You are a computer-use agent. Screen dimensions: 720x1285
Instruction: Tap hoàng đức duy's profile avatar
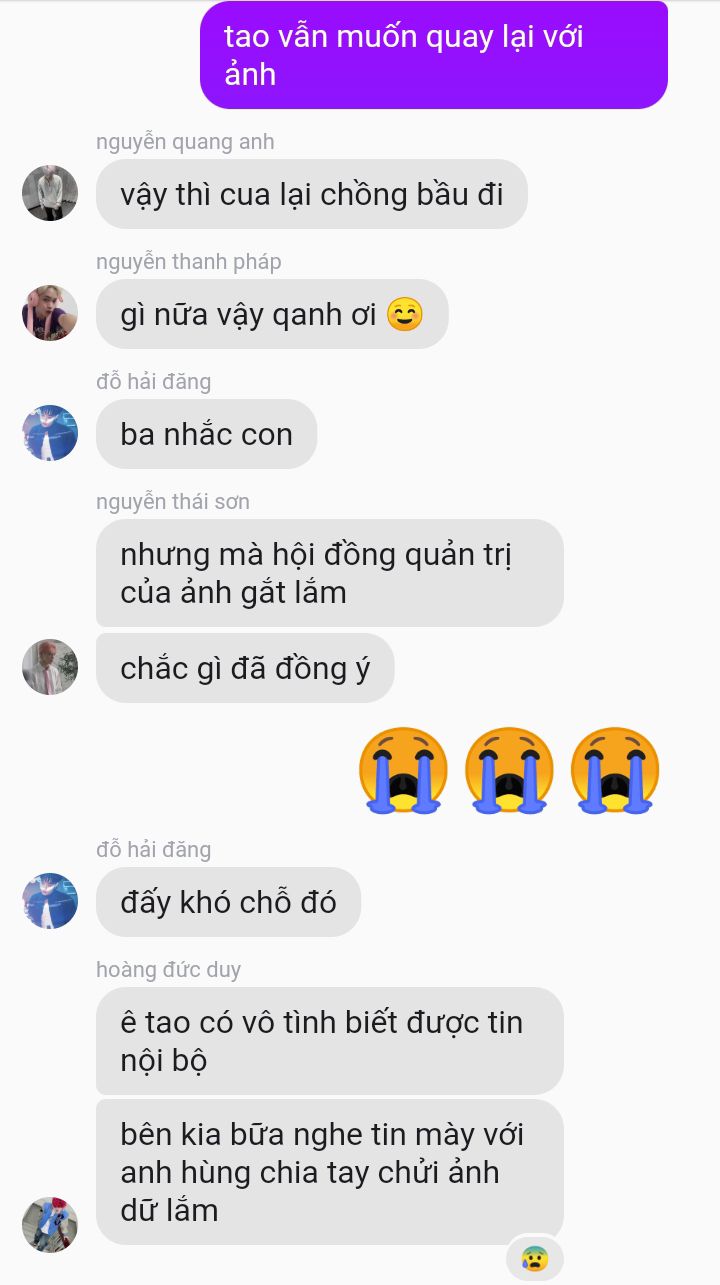(x=50, y=1224)
